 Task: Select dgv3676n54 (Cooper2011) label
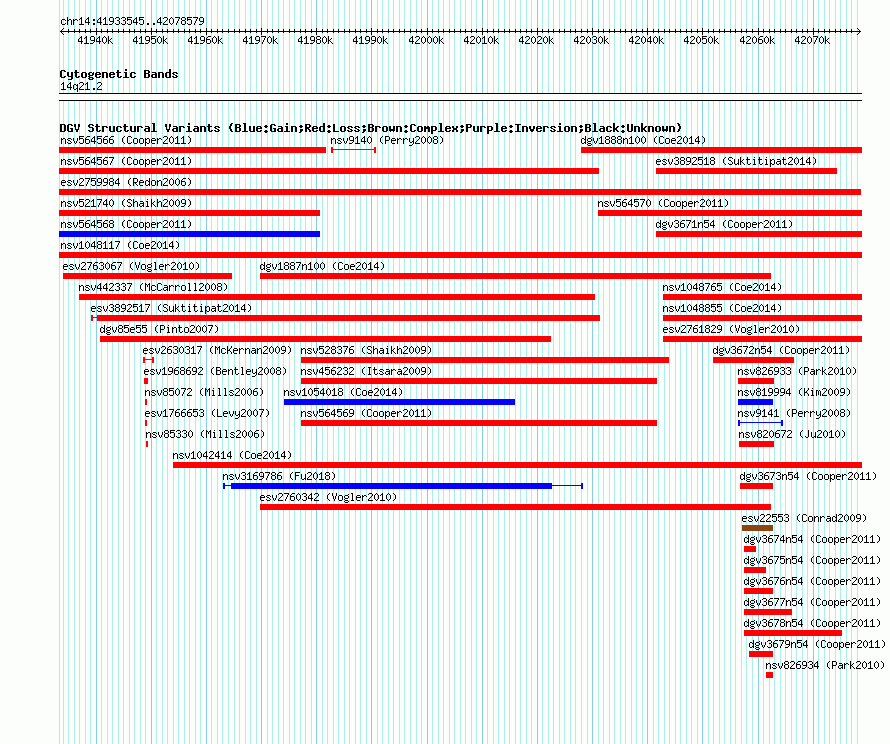pos(812,581)
